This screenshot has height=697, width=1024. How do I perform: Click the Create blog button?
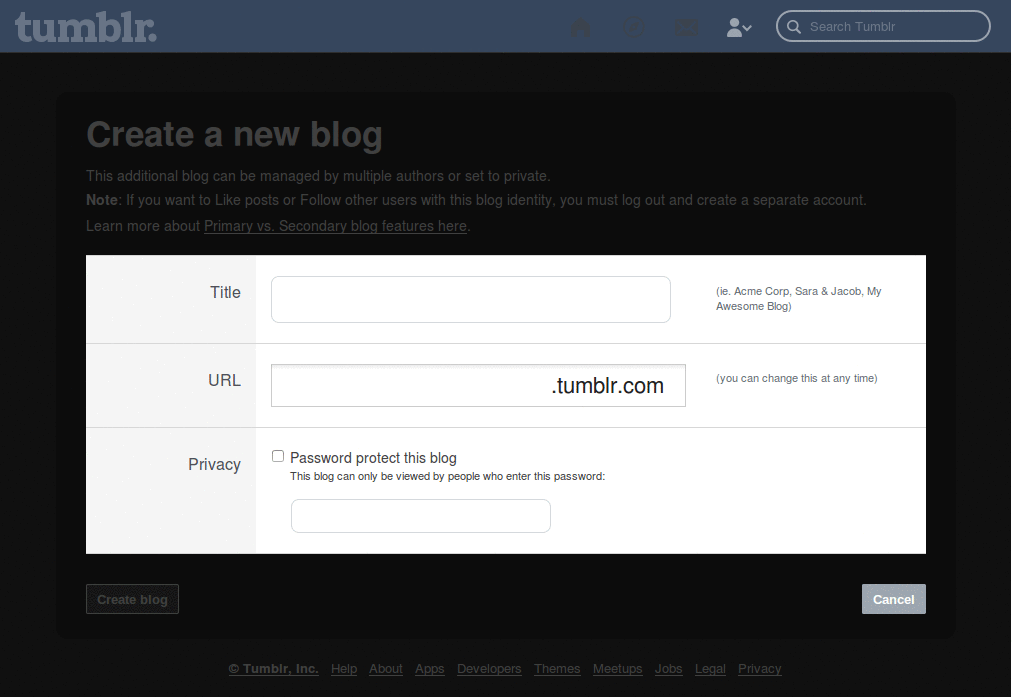click(132, 599)
